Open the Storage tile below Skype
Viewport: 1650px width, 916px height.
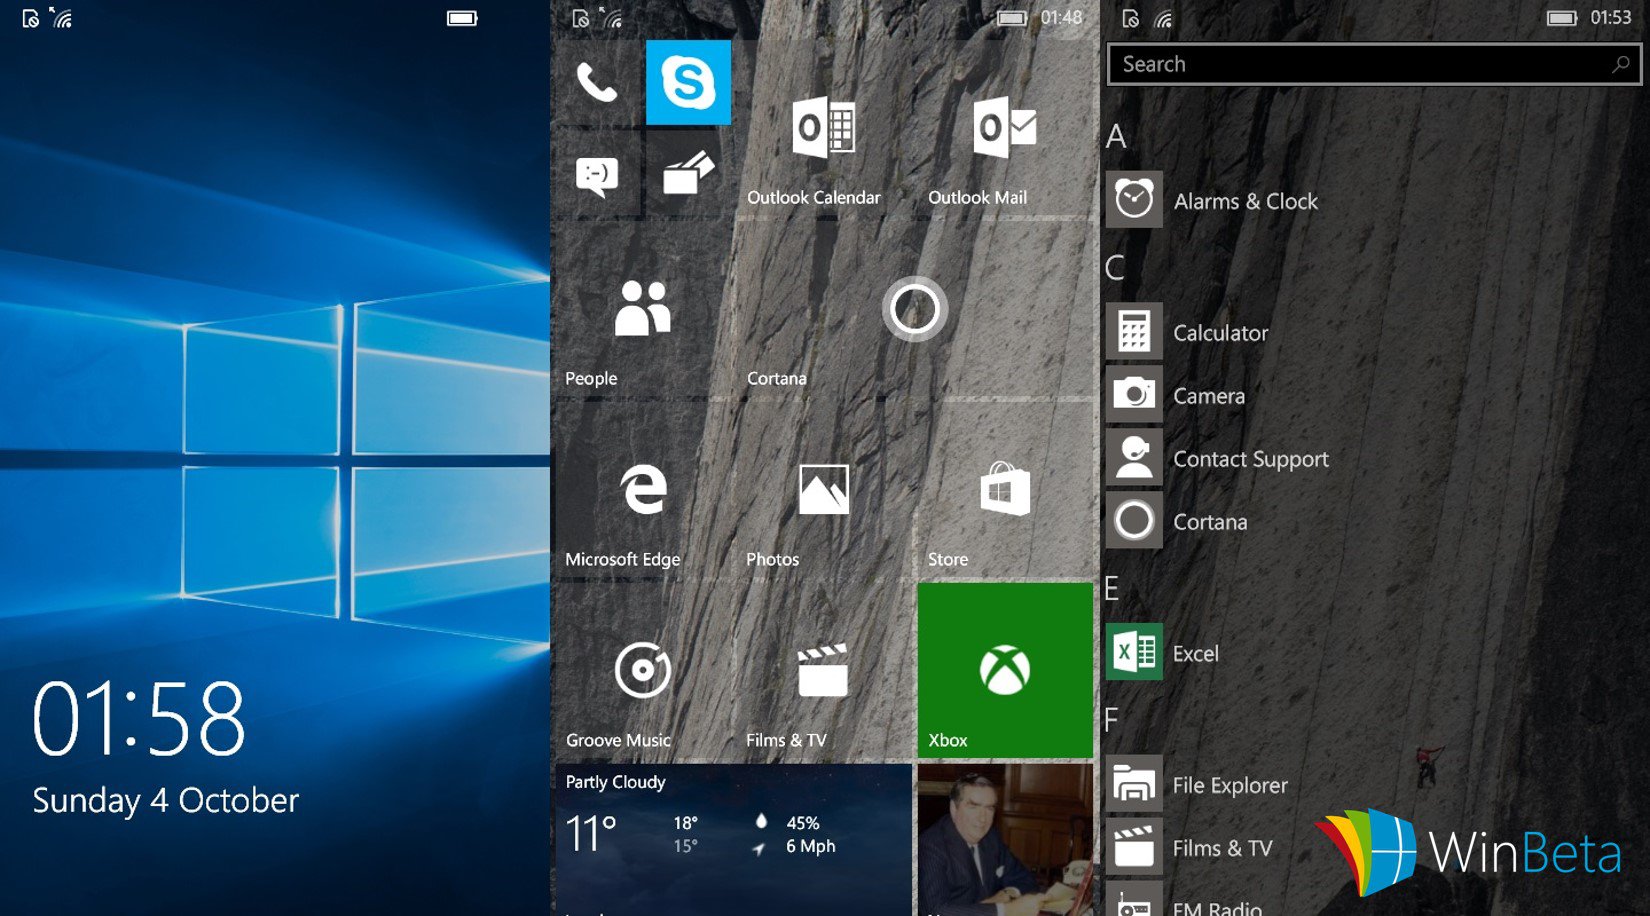(x=688, y=175)
